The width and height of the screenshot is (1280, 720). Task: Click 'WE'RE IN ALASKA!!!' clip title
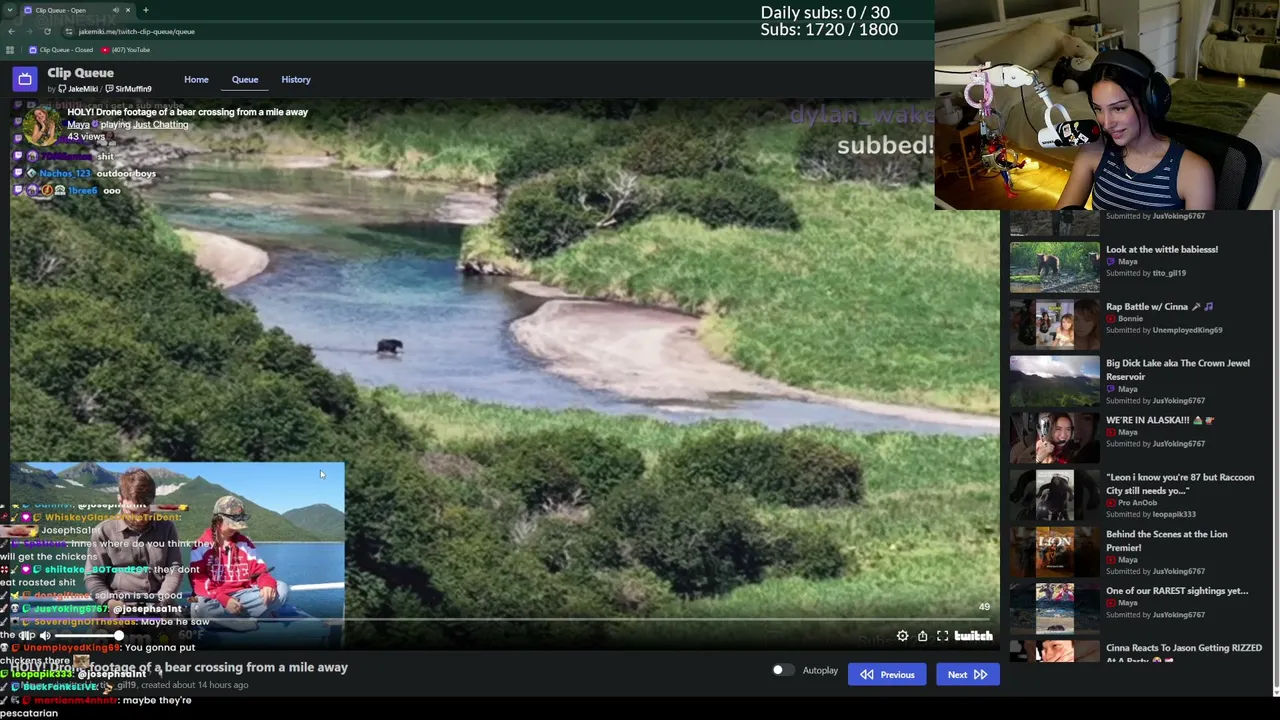1160,420
